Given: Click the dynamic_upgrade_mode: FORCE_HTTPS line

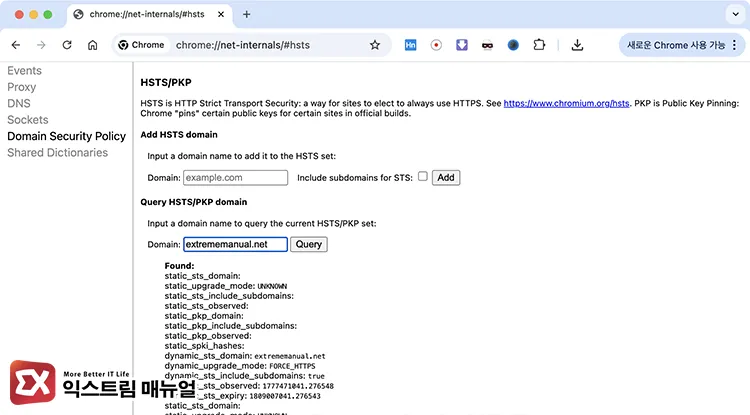Looking at the screenshot, I should (x=240, y=366).
